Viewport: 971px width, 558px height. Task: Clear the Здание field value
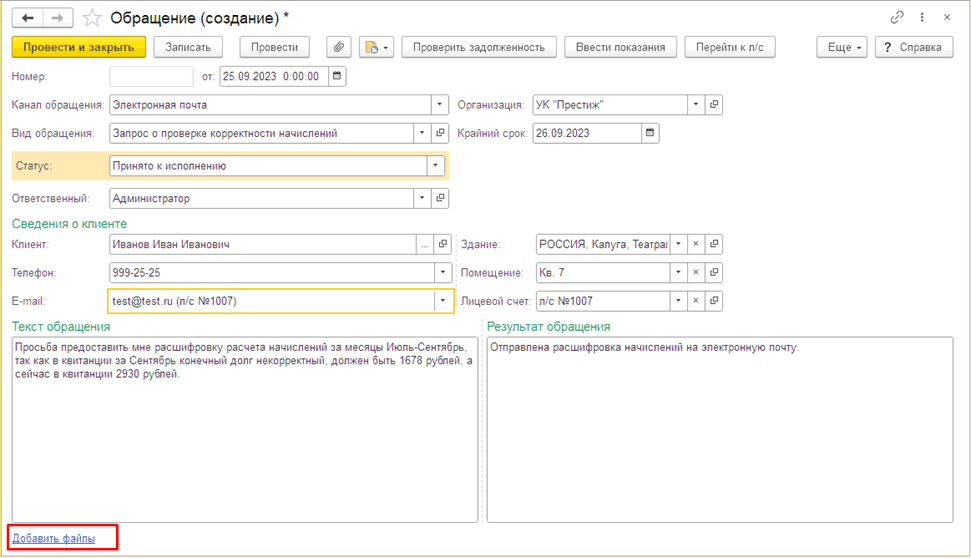pos(697,244)
